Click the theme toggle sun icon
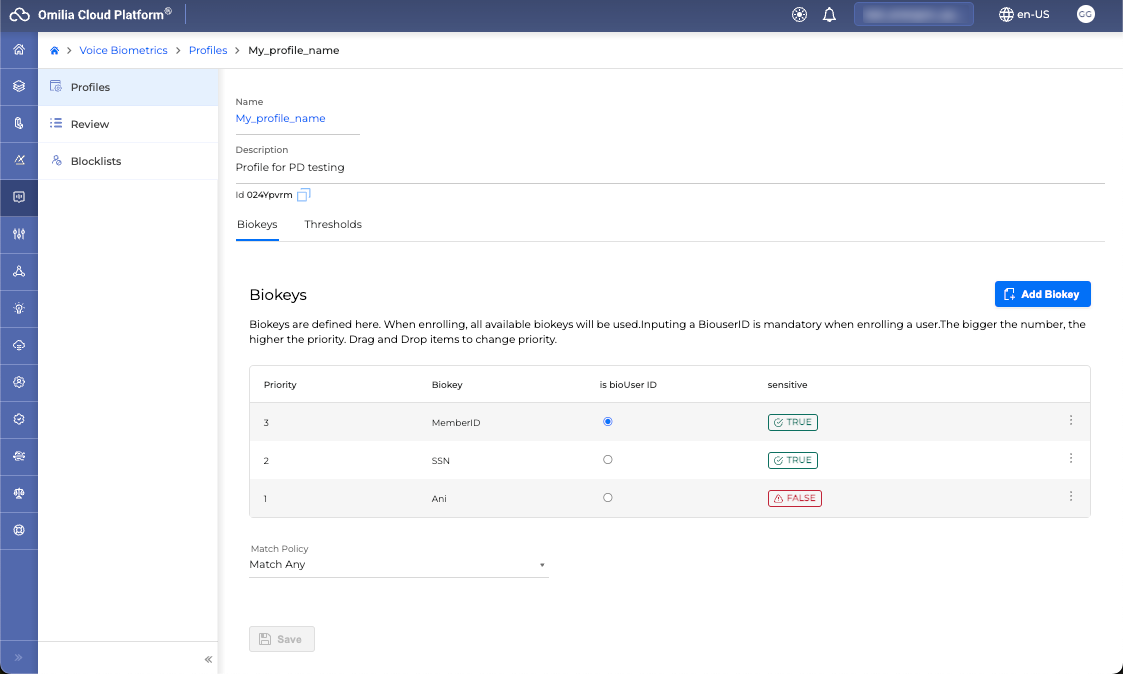1123x674 pixels. coord(799,15)
